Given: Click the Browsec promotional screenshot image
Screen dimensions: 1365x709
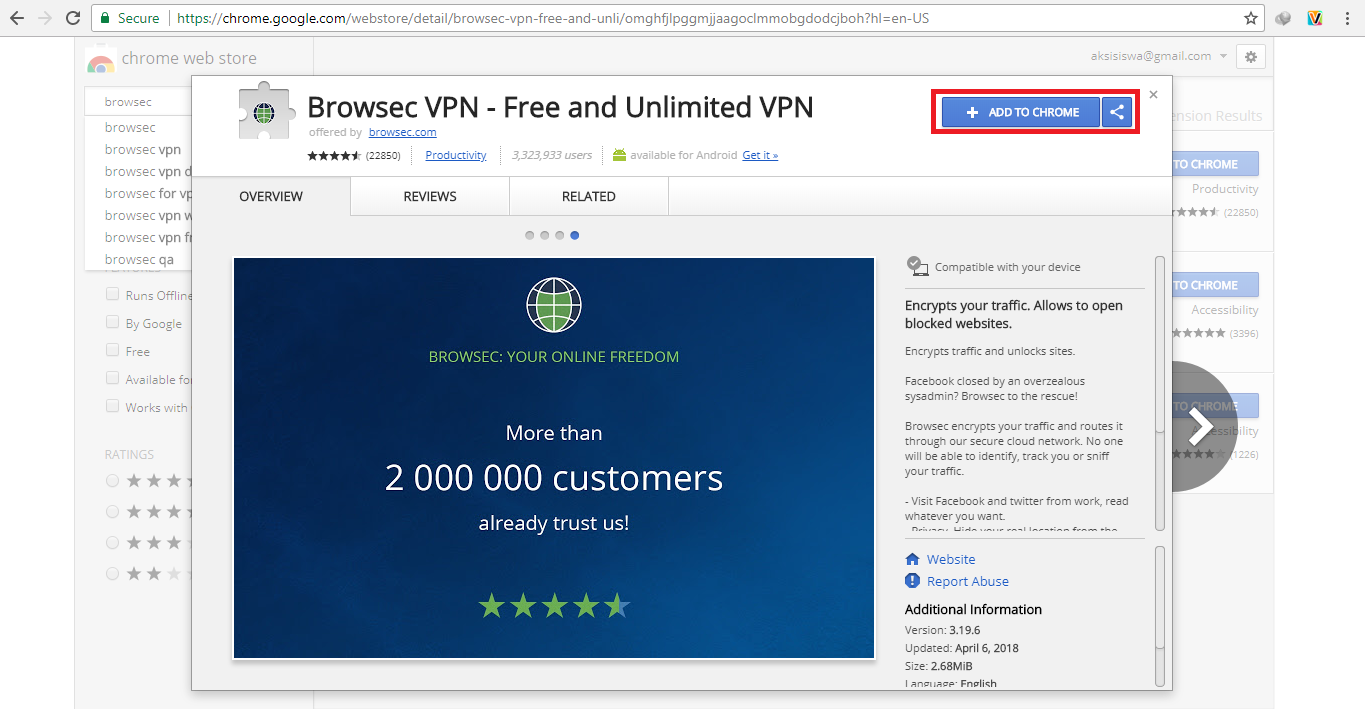Looking at the screenshot, I should [x=554, y=458].
